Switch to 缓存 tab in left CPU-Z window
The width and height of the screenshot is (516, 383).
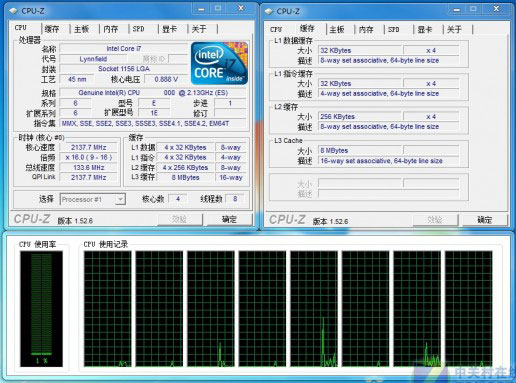(x=52, y=29)
